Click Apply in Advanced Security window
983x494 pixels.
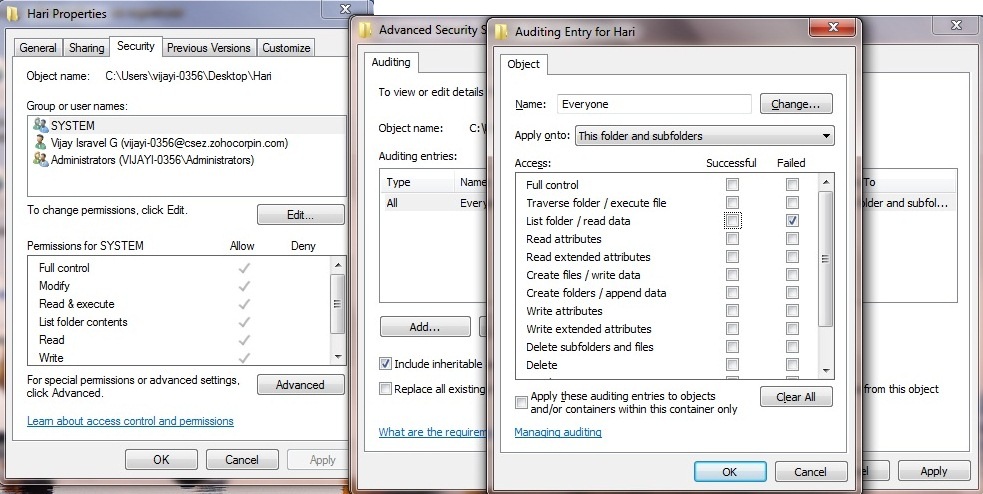[933, 471]
